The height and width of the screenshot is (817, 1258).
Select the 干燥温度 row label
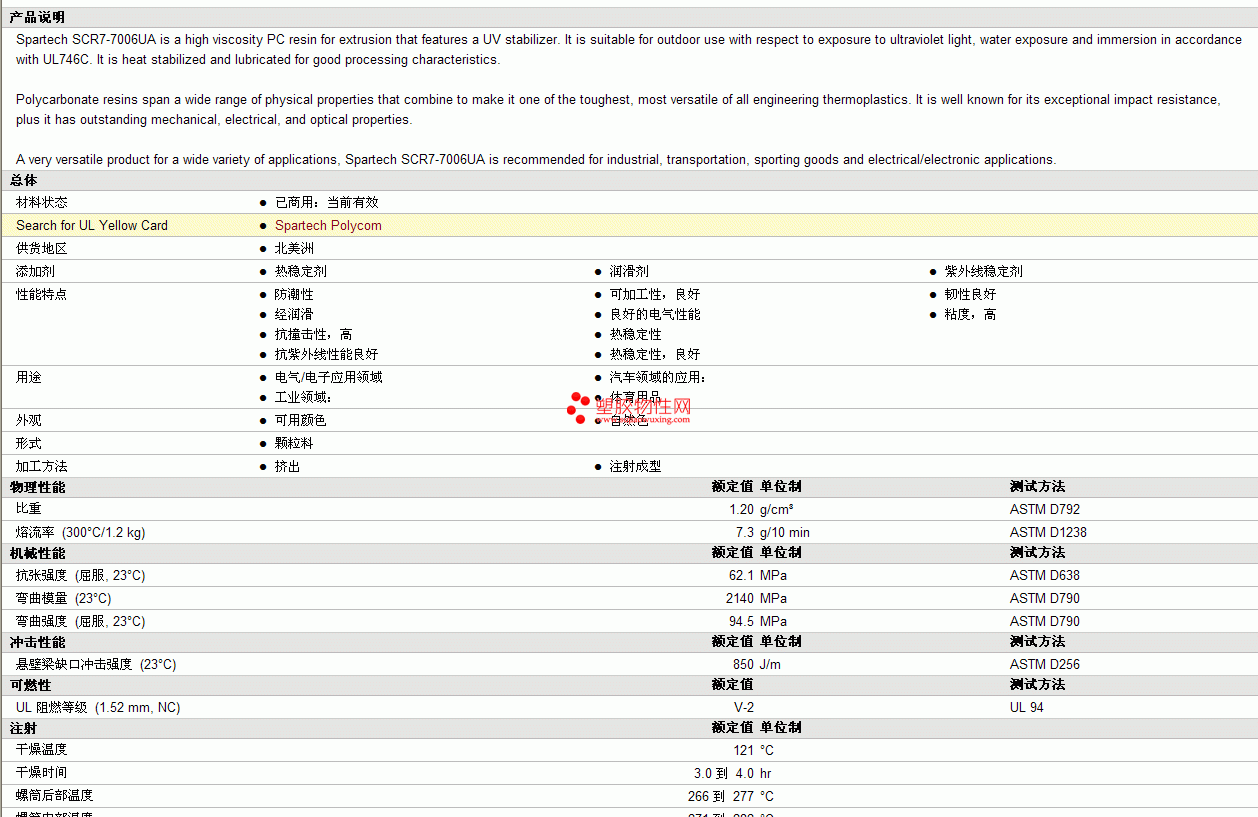point(42,750)
